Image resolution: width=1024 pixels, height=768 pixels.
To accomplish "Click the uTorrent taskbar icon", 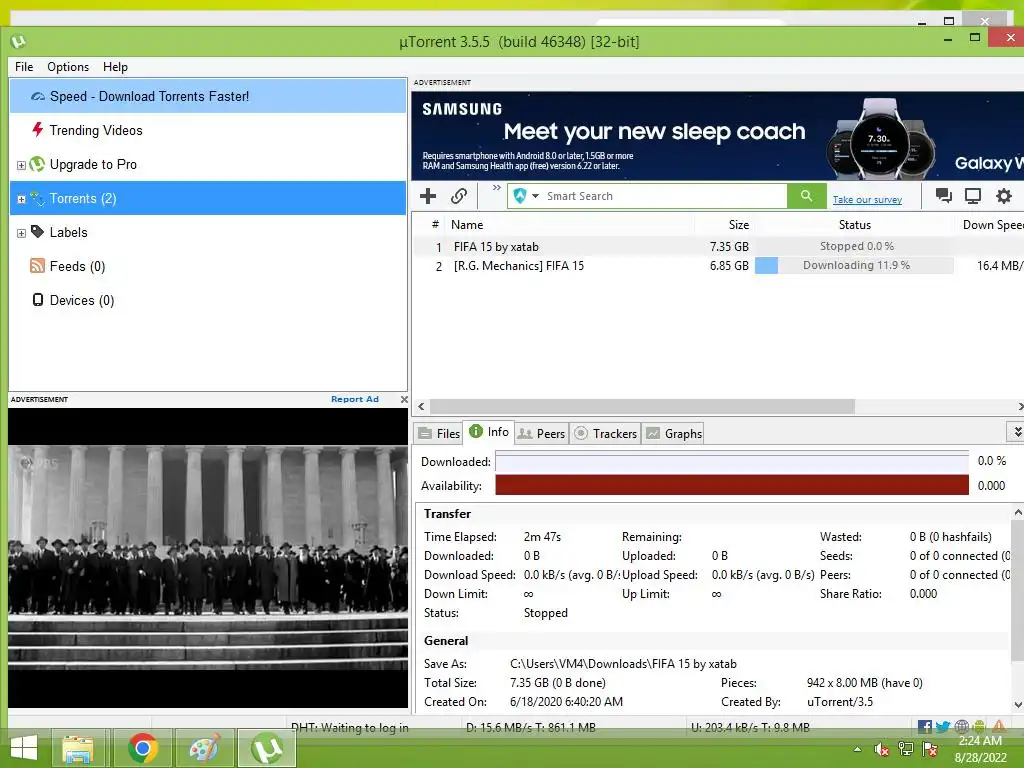I will pos(266,748).
